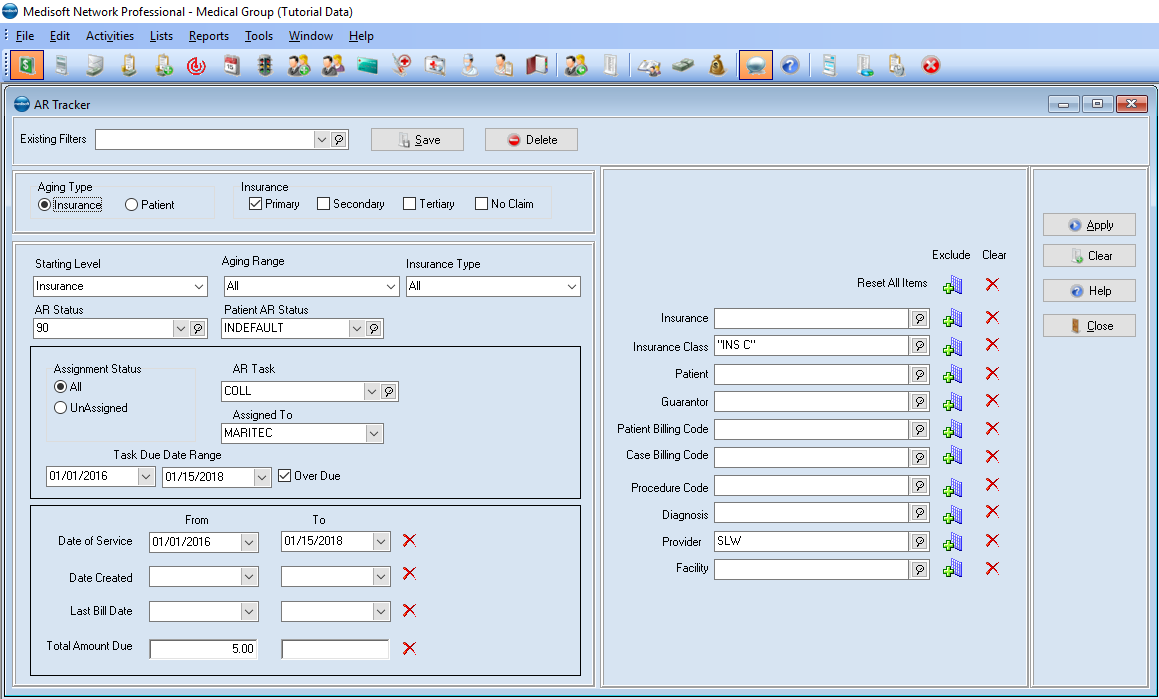1159x699 pixels.
Task: Expand the Starting Level dropdown
Action: 199,287
